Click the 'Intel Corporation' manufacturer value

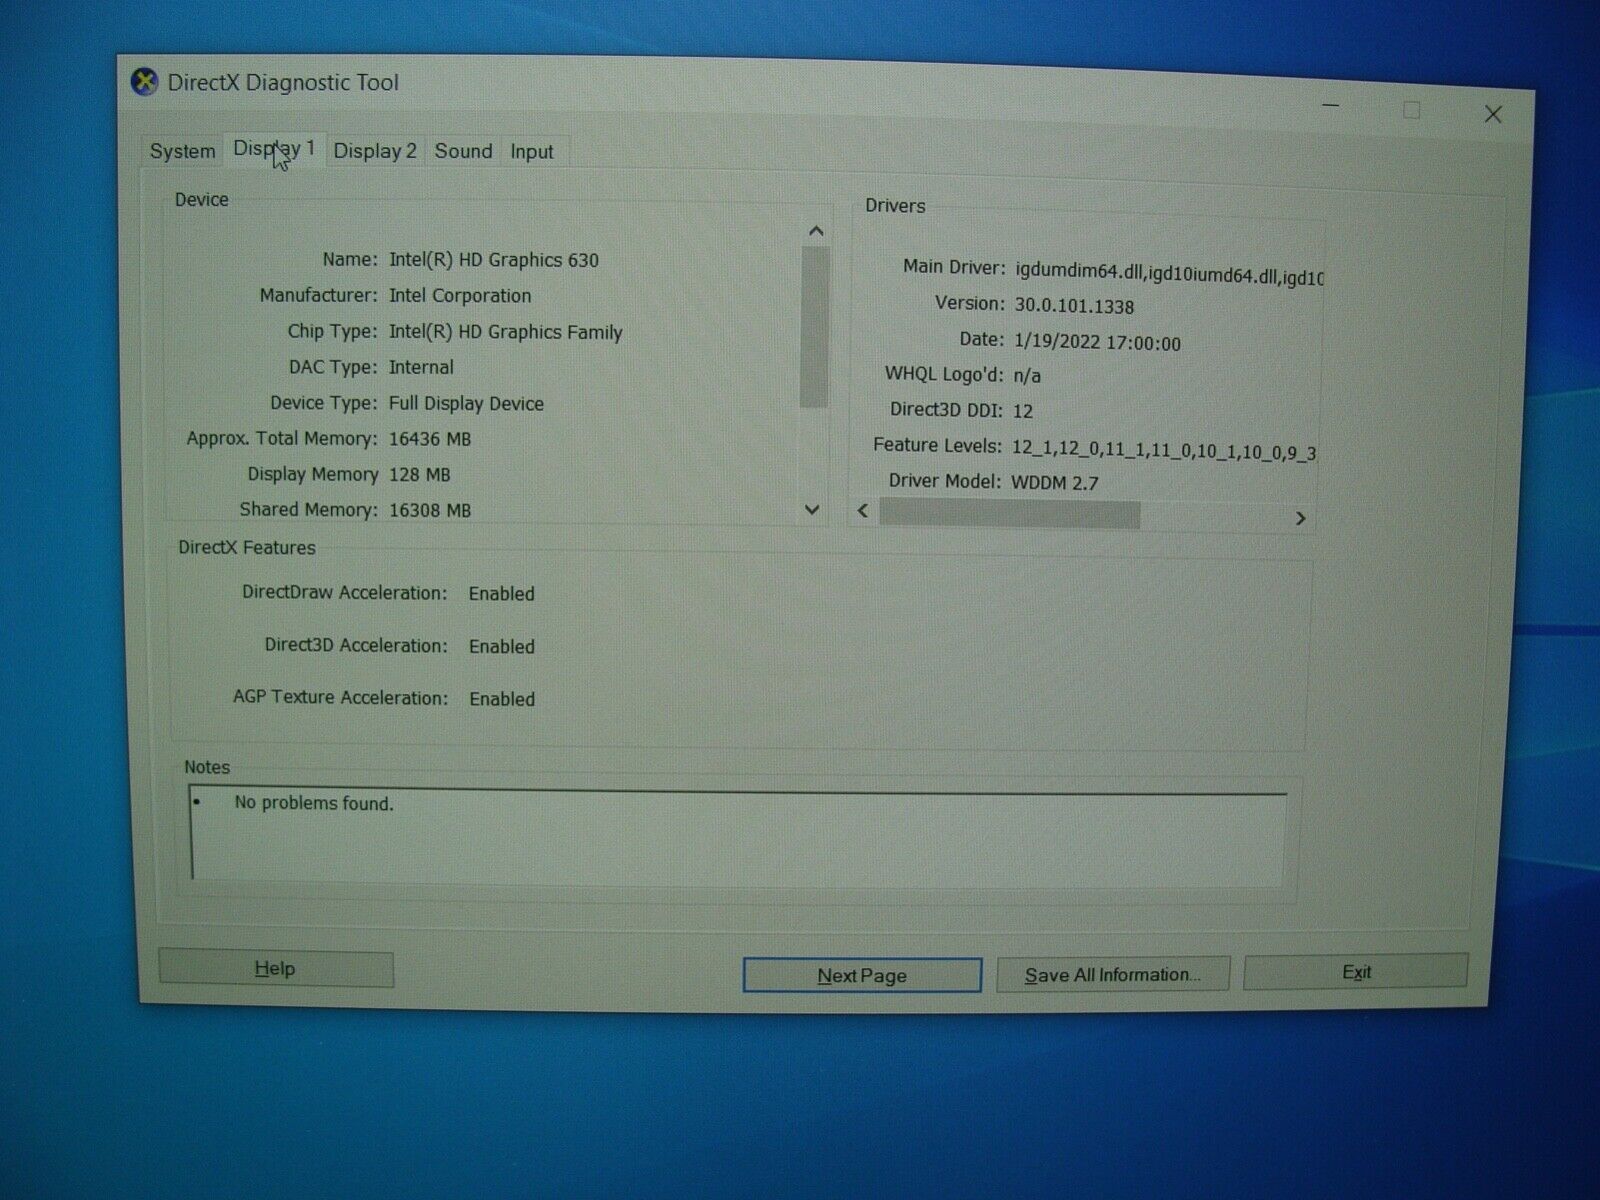460,296
